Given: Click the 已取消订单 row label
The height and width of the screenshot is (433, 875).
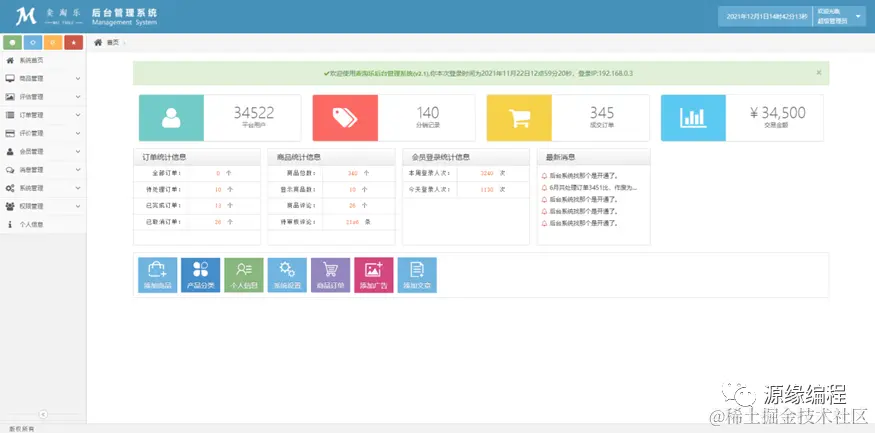Looking at the screenshot, I should [163, 222].
